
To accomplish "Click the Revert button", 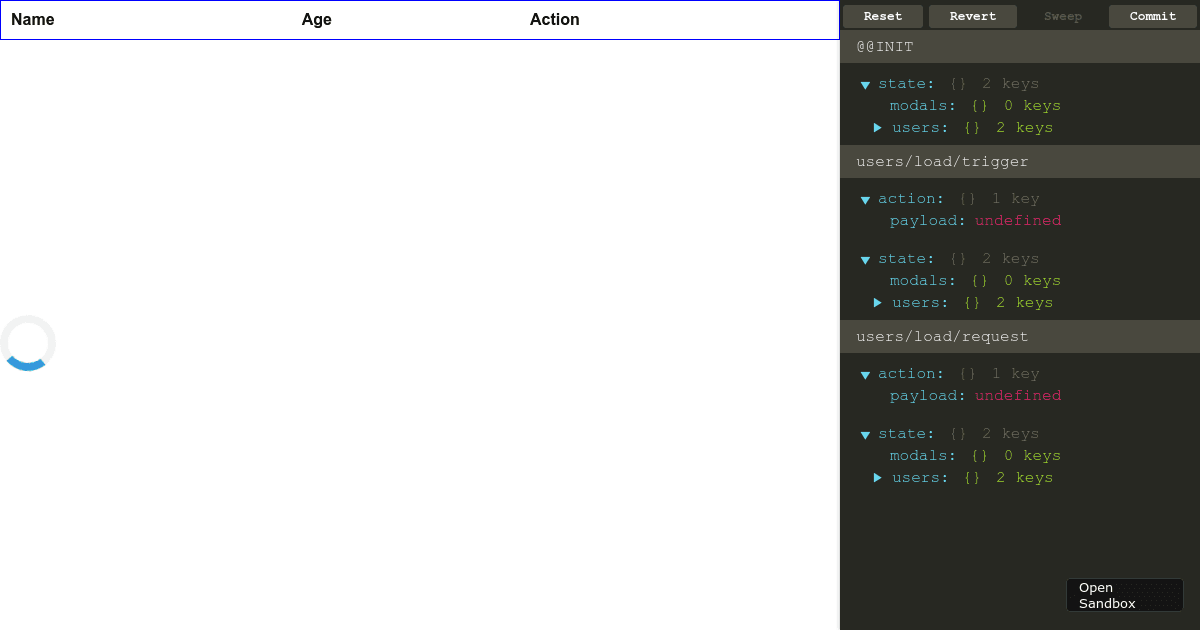I will tap(972, 16).
